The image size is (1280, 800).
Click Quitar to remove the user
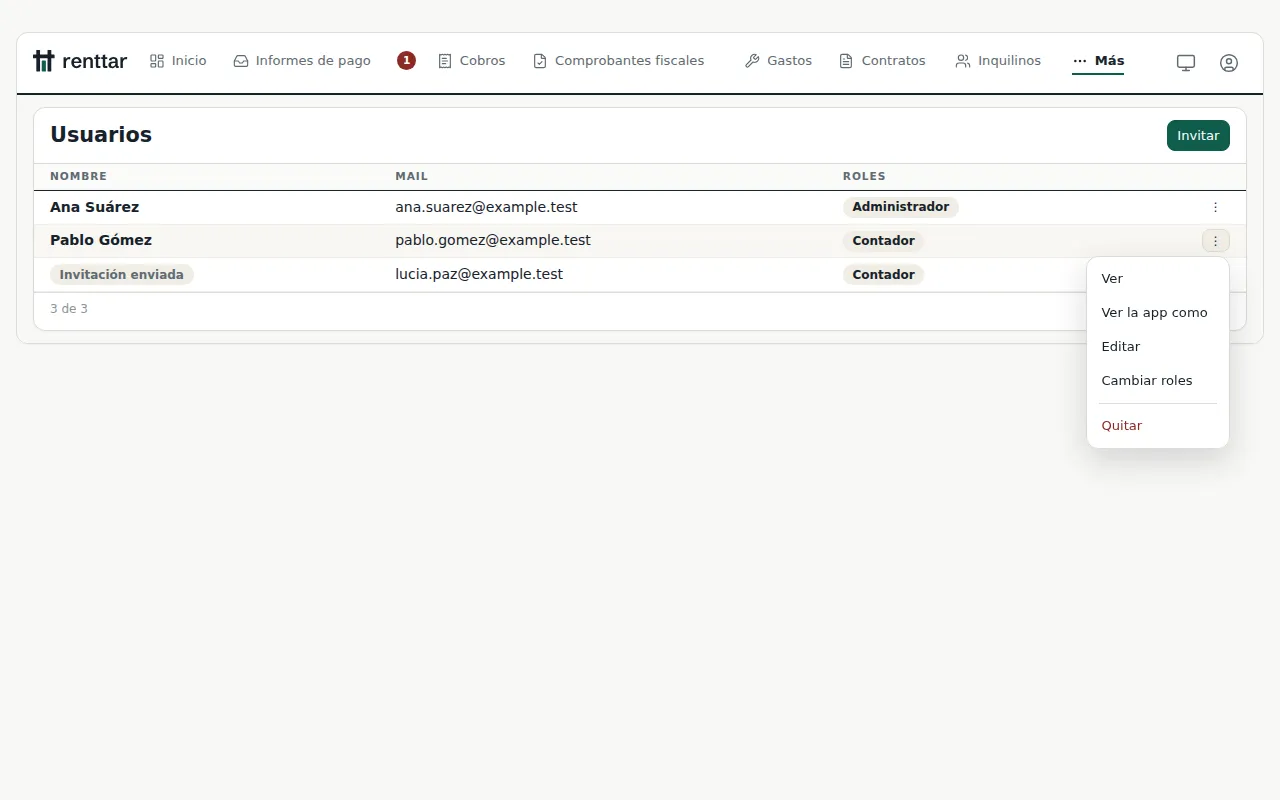point(1158,426)
